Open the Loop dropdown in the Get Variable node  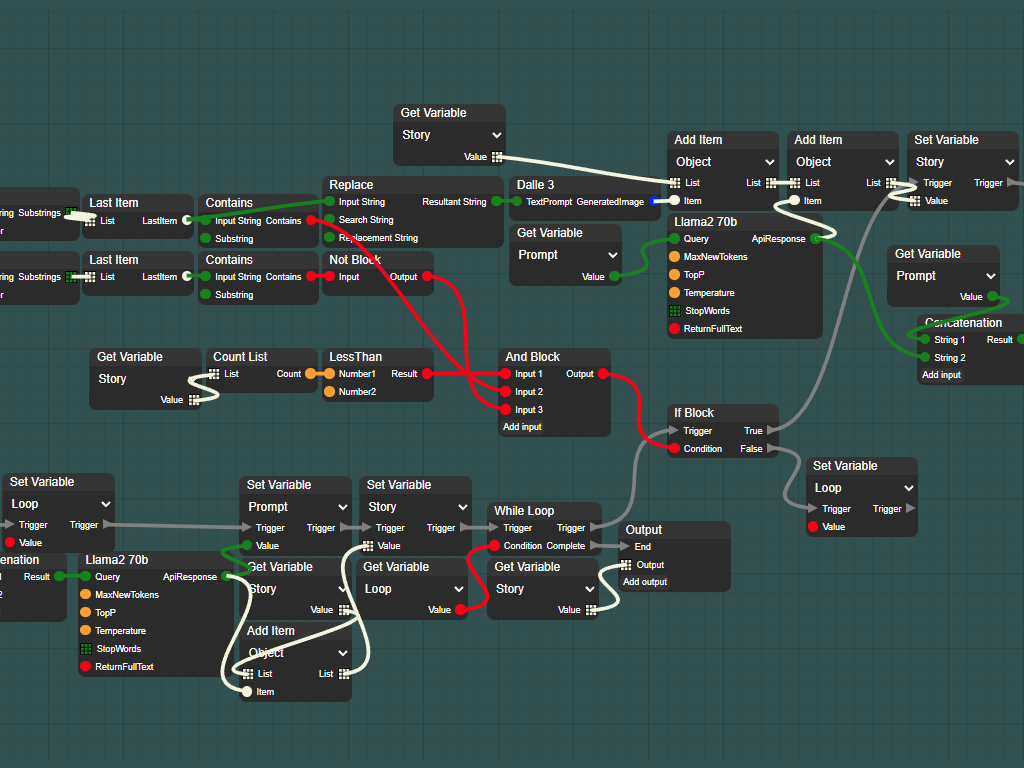pyautogui.click(x=414, y=589)
